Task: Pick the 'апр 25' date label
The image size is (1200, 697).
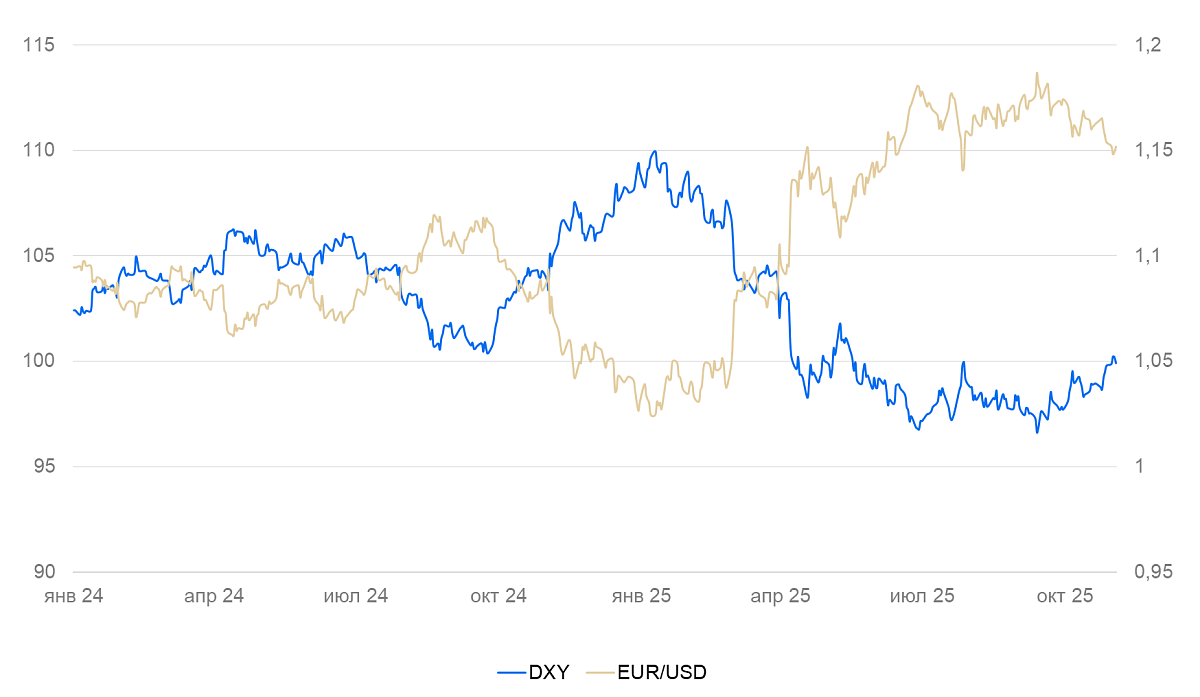Action: tap(781, 596)
